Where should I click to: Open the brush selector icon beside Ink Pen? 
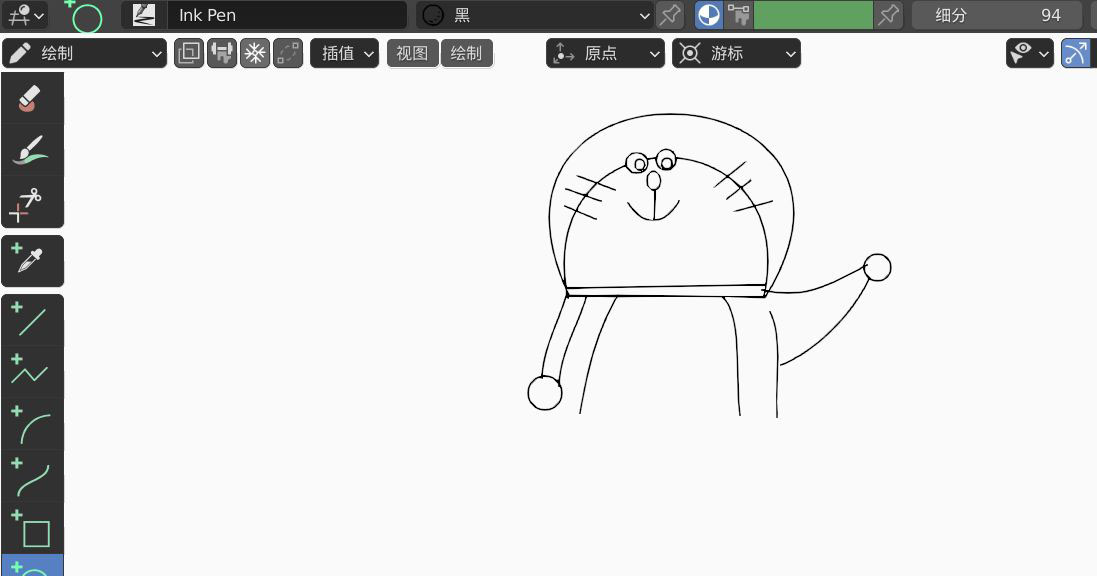coord(143,15)
